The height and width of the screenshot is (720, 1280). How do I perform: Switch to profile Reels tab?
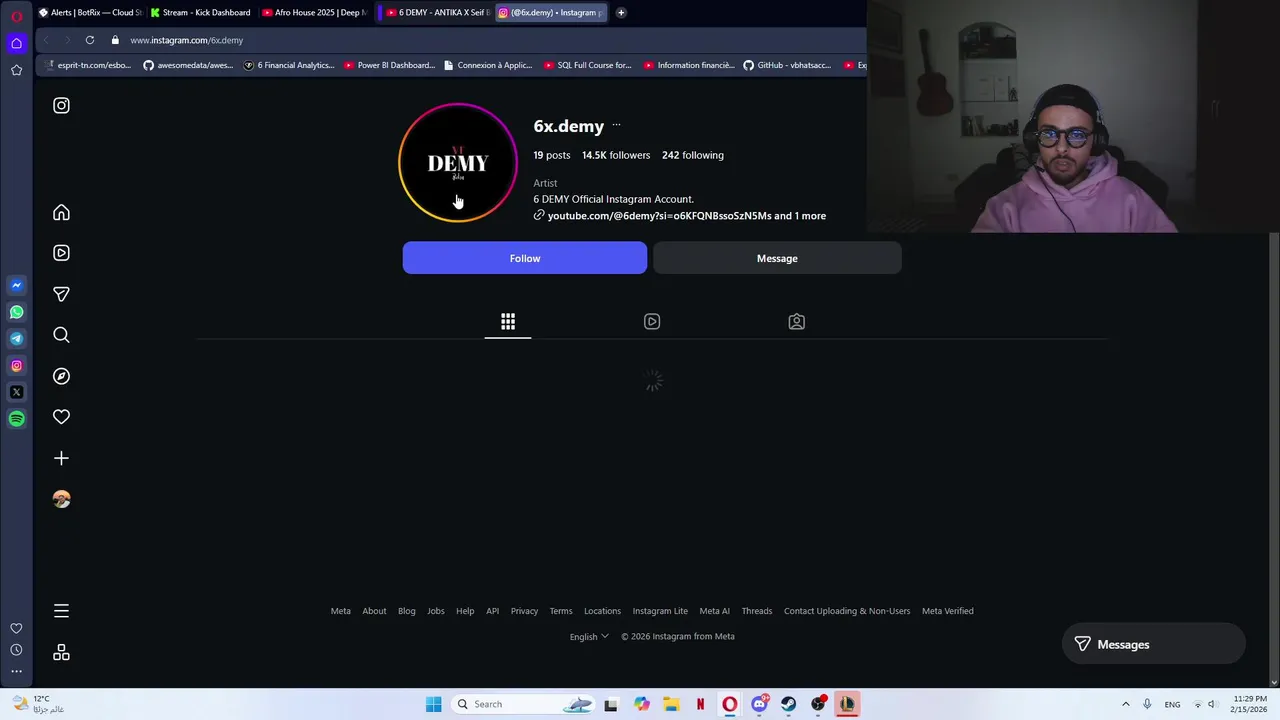(x=652, y=321)
